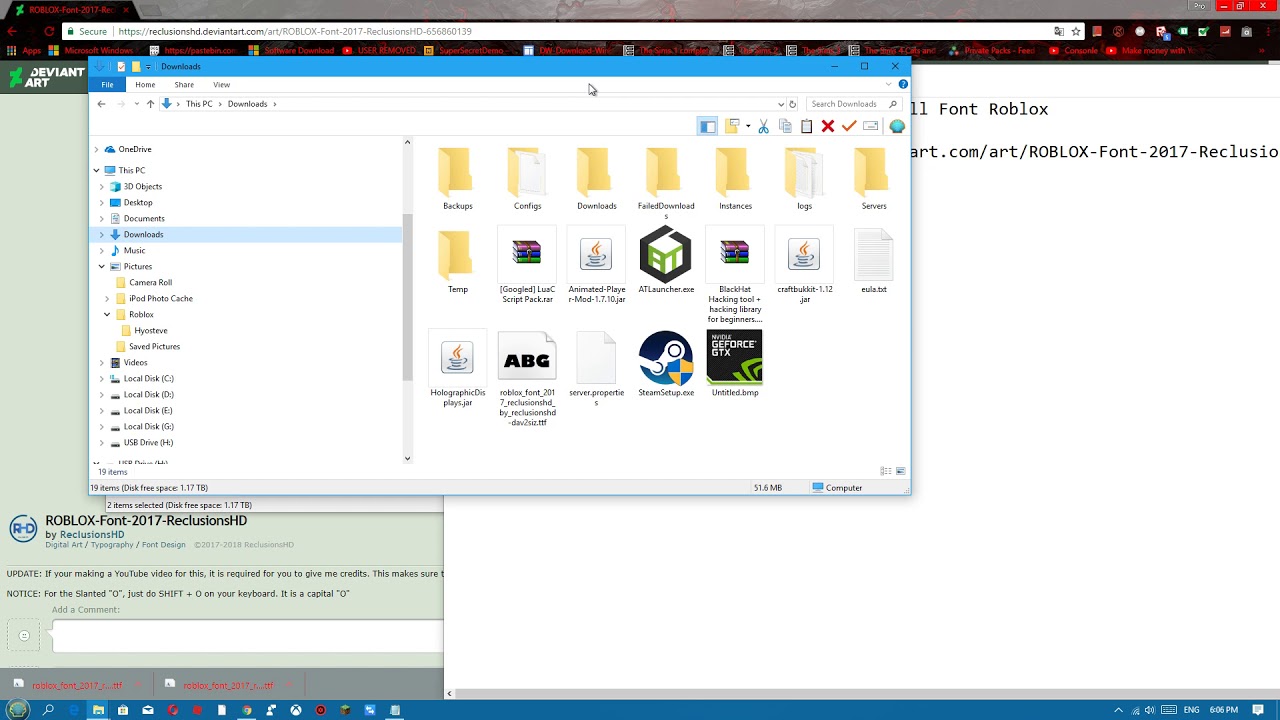Open Font Design category link
Screen dimensions: 1280x720
[163, 545]
